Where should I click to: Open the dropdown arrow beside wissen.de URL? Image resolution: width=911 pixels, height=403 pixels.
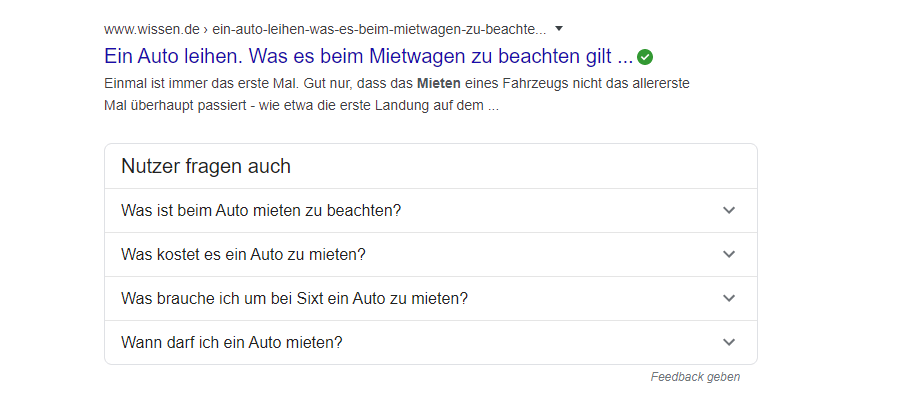click(x=559, y=28)
